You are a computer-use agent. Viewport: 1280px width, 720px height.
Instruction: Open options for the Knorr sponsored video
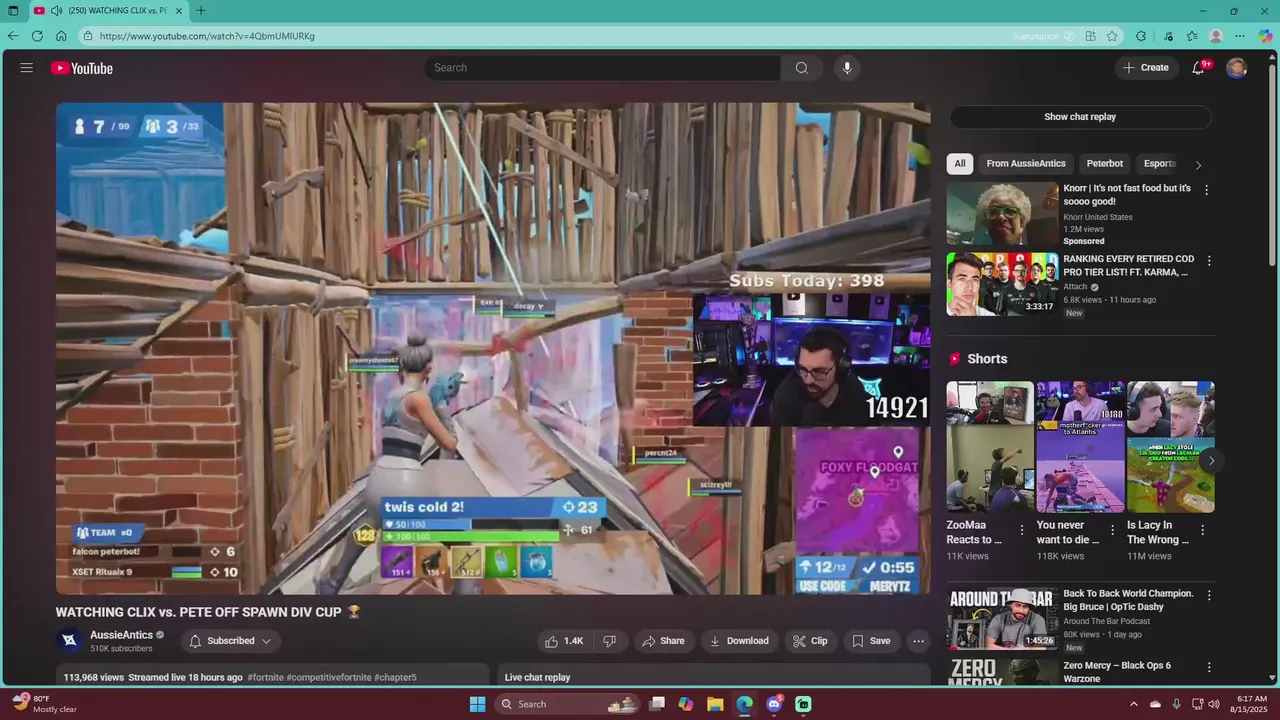click(x=1207, y=190)
